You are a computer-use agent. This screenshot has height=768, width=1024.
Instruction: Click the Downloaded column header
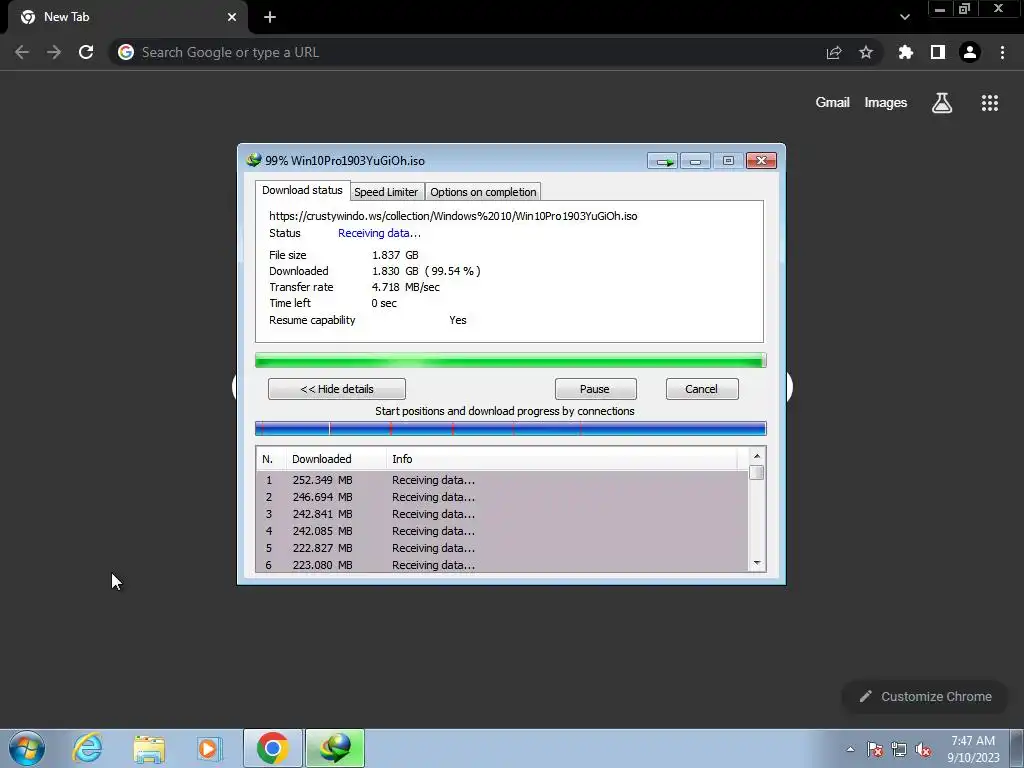[336, 459]
